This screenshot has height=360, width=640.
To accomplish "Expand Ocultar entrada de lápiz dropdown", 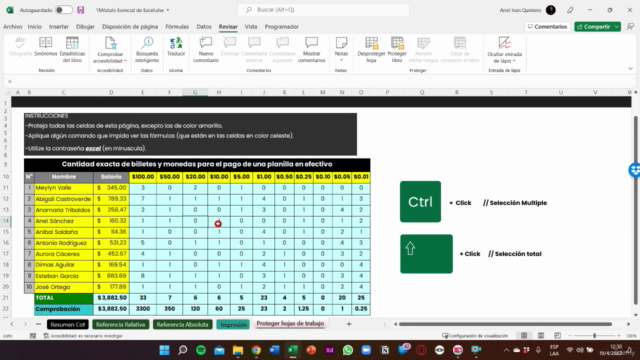I will [x=514, y=61].
